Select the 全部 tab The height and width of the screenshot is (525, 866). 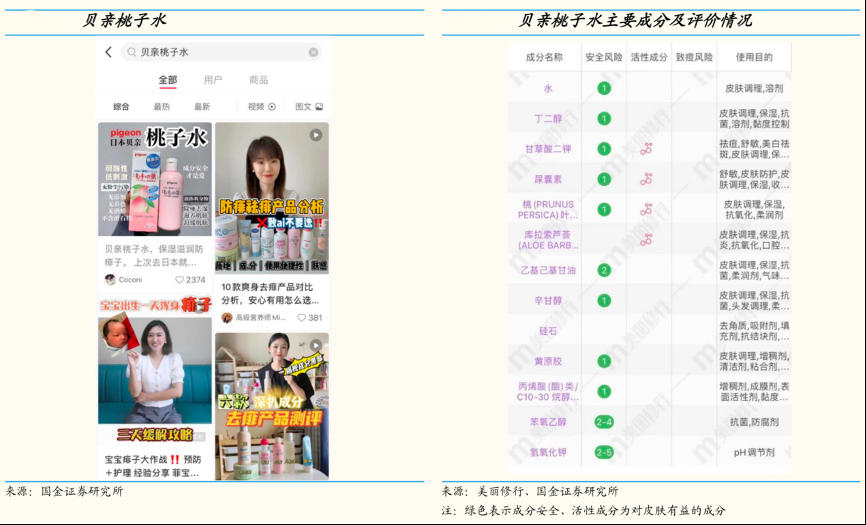pos(167,80)
